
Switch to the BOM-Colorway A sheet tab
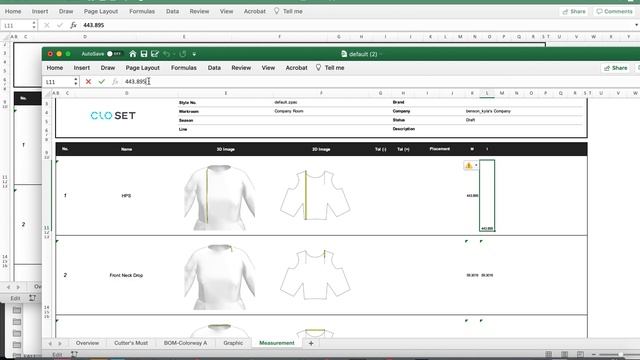click(x=185, y=343)
